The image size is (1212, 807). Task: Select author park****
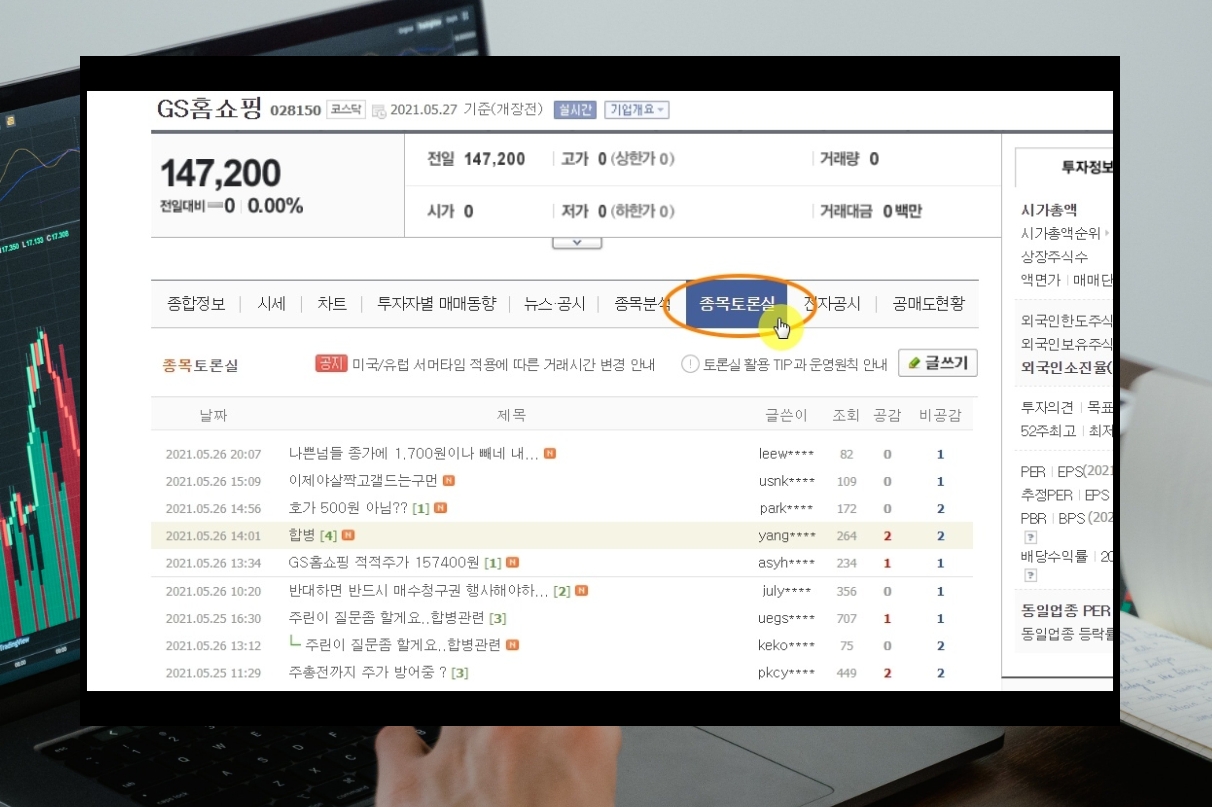[x=787, y=508]
